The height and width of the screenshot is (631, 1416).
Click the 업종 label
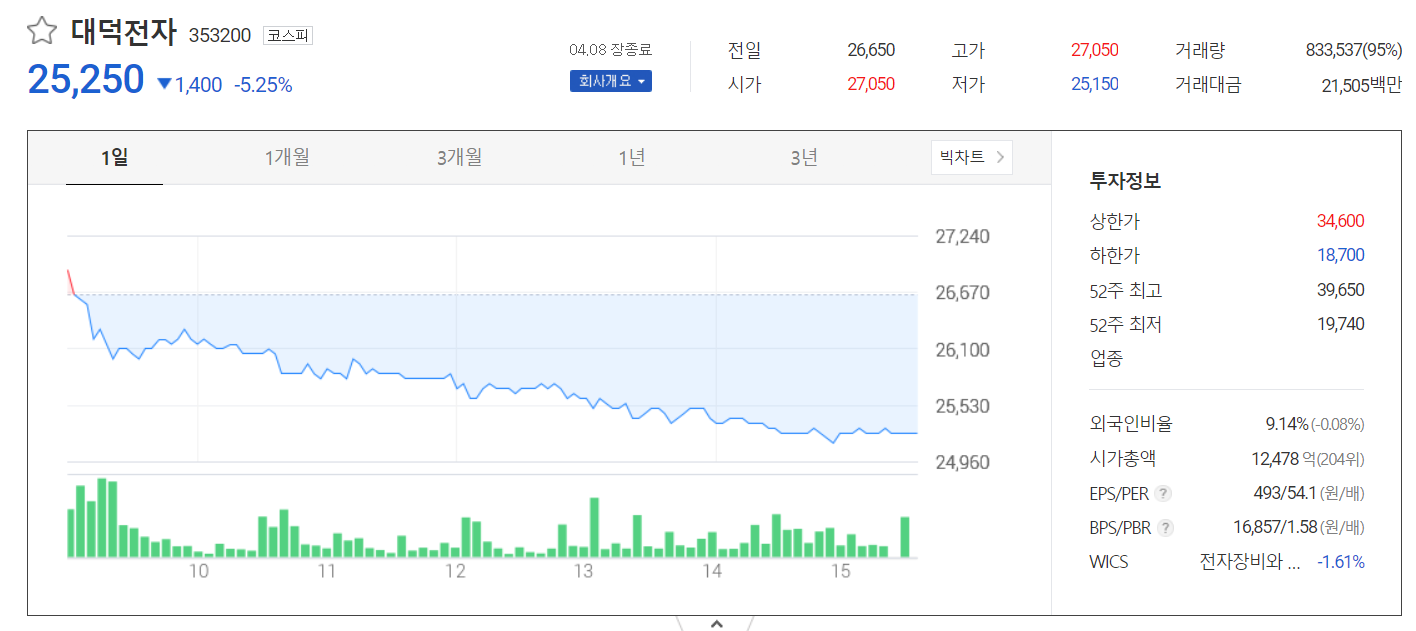click(1107, 358)
